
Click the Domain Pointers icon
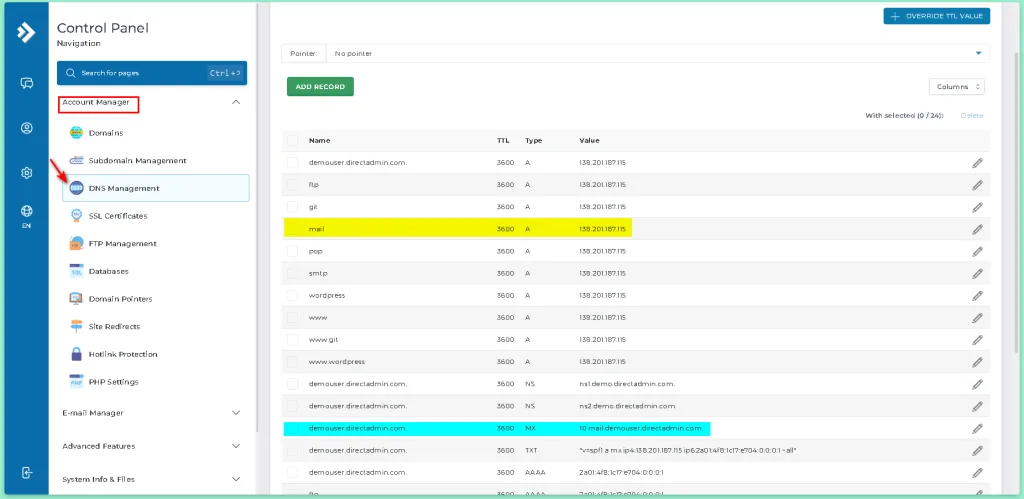76,298
